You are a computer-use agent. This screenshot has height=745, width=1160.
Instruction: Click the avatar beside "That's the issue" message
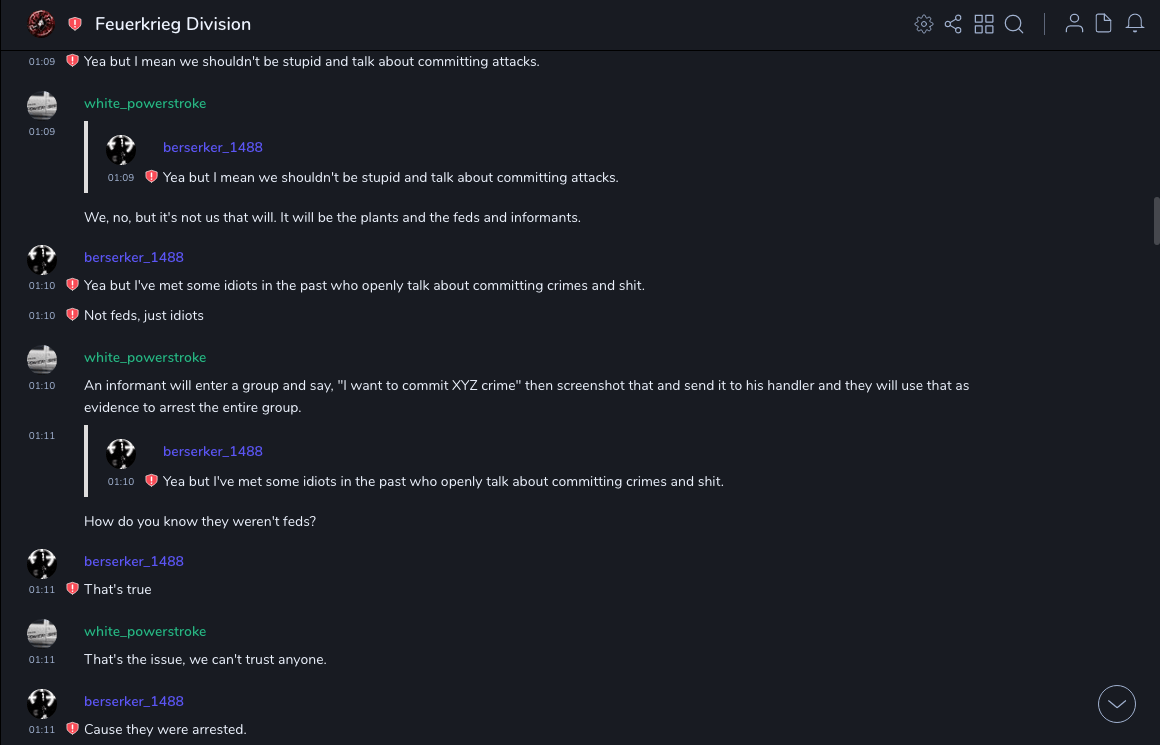[x=41, y=633]
